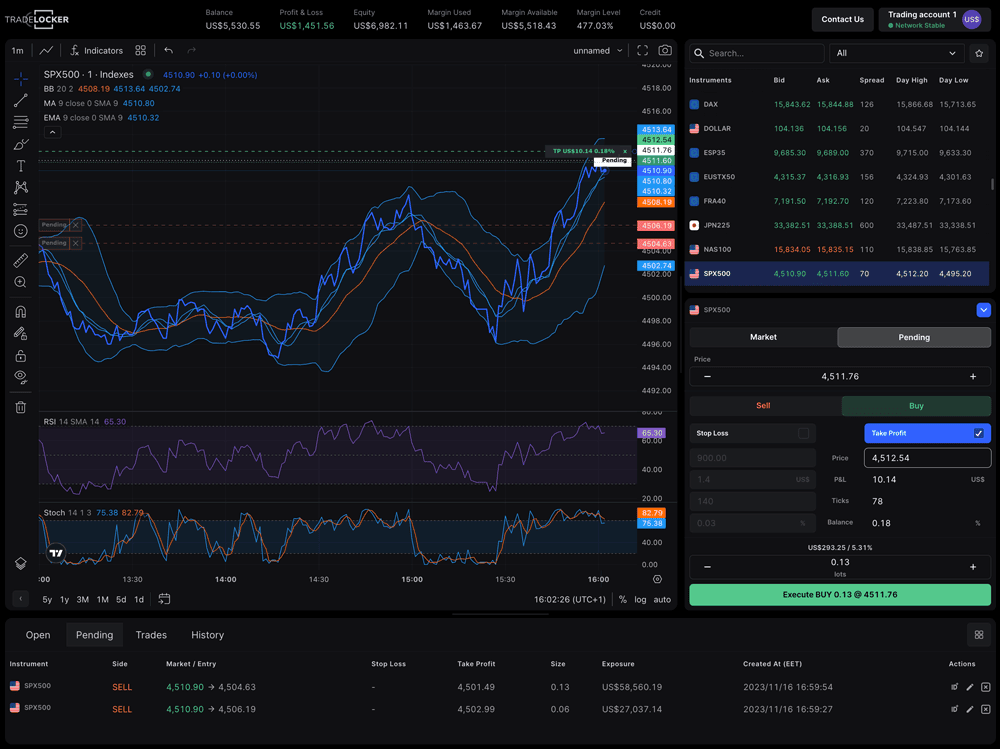Image resolution: width=1000 pixels, height=749 pixels.
Task: Select the Market order tab
Action: point(763,337)
